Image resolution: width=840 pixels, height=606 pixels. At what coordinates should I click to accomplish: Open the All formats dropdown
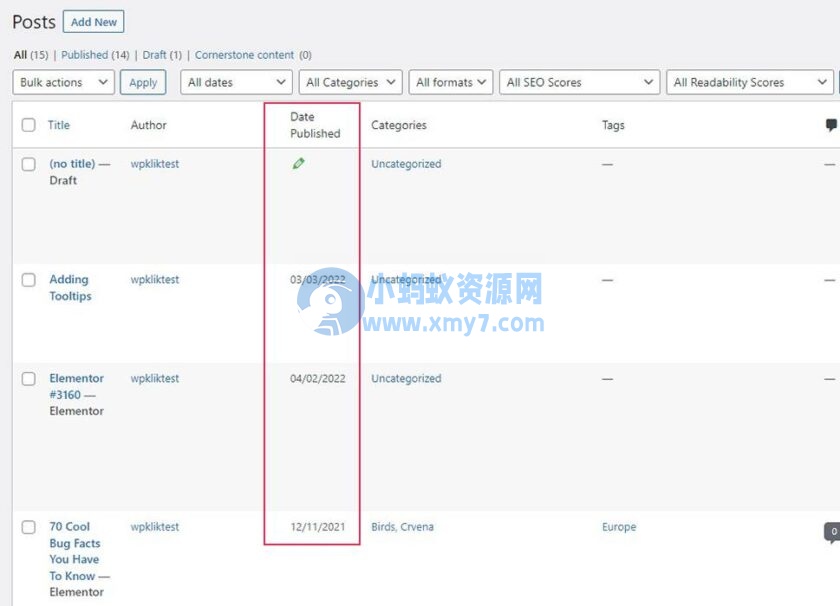coord(450,82)
